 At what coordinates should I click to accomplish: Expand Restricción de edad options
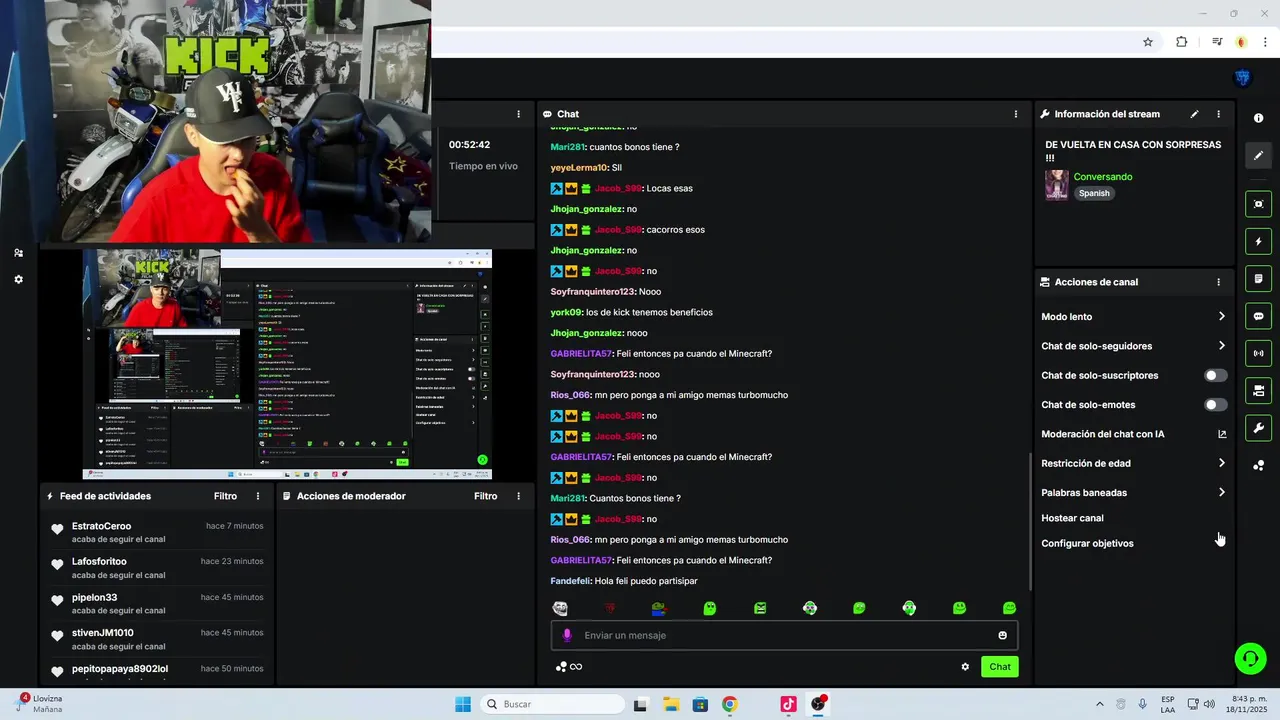coord(1221,463)
